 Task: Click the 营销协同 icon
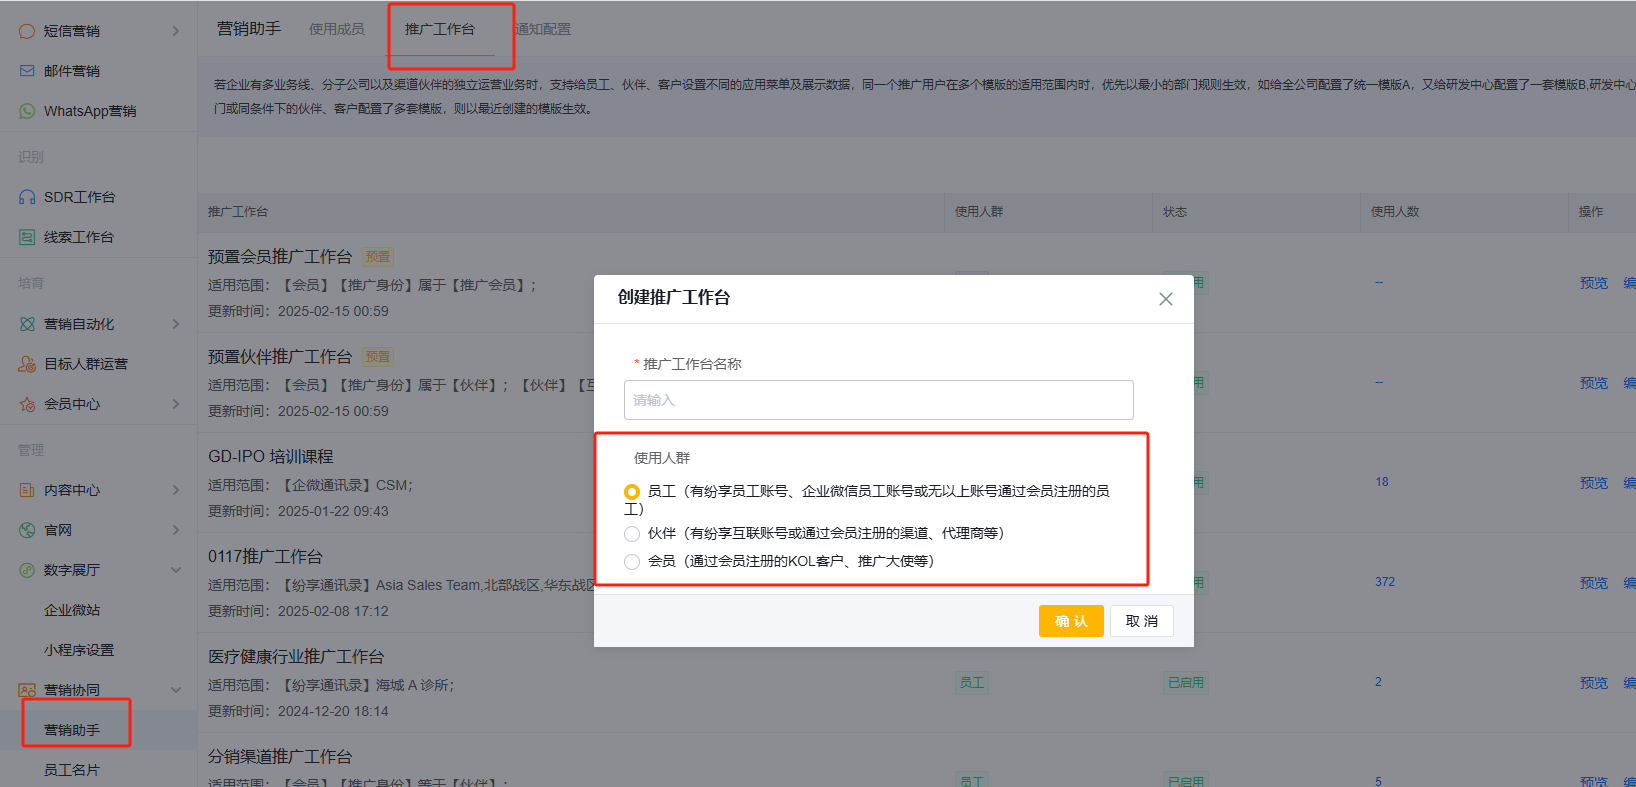[27, 690]
